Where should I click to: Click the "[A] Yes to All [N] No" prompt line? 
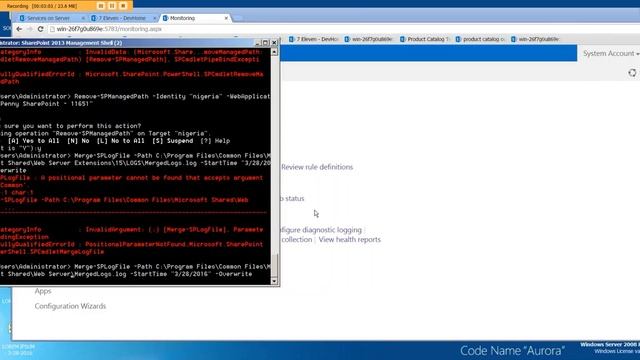tap(118, 141)
